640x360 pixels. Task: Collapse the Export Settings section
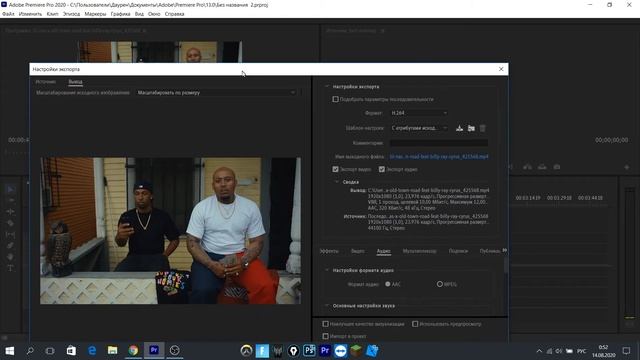click(327, 87)
